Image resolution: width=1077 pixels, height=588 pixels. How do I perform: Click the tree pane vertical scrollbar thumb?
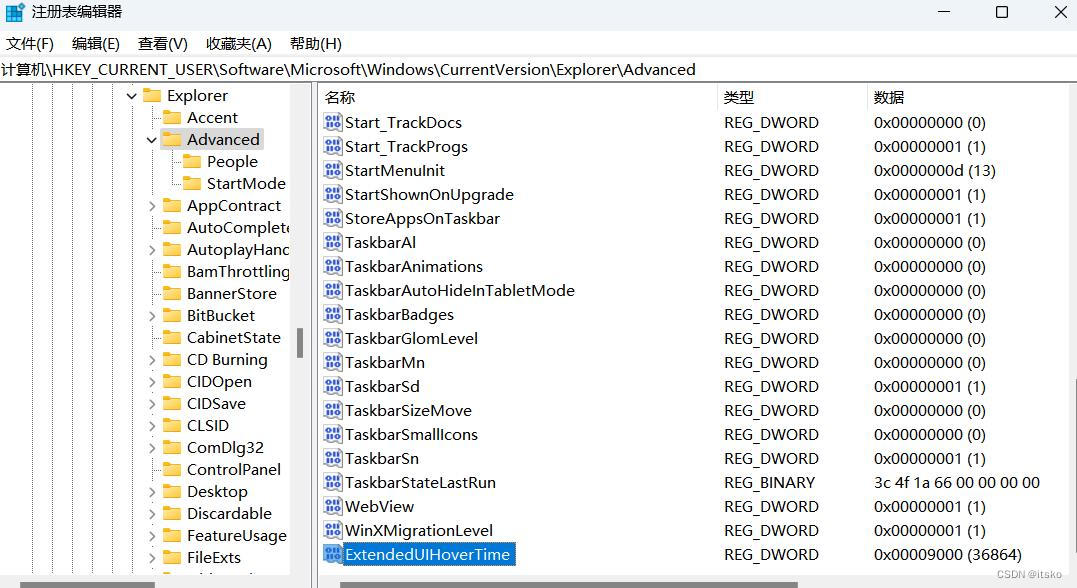point(300,343)
